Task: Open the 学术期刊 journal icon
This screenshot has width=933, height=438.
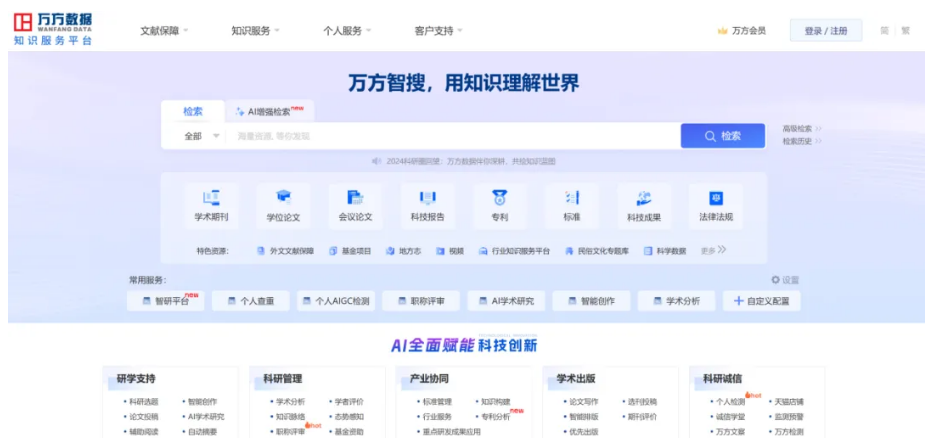Action: (211, 198)
